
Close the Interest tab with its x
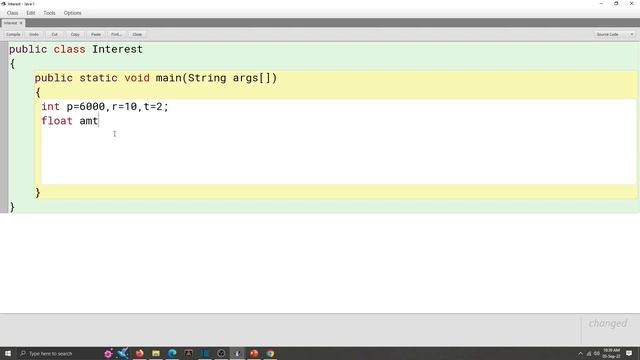point(21,23)
